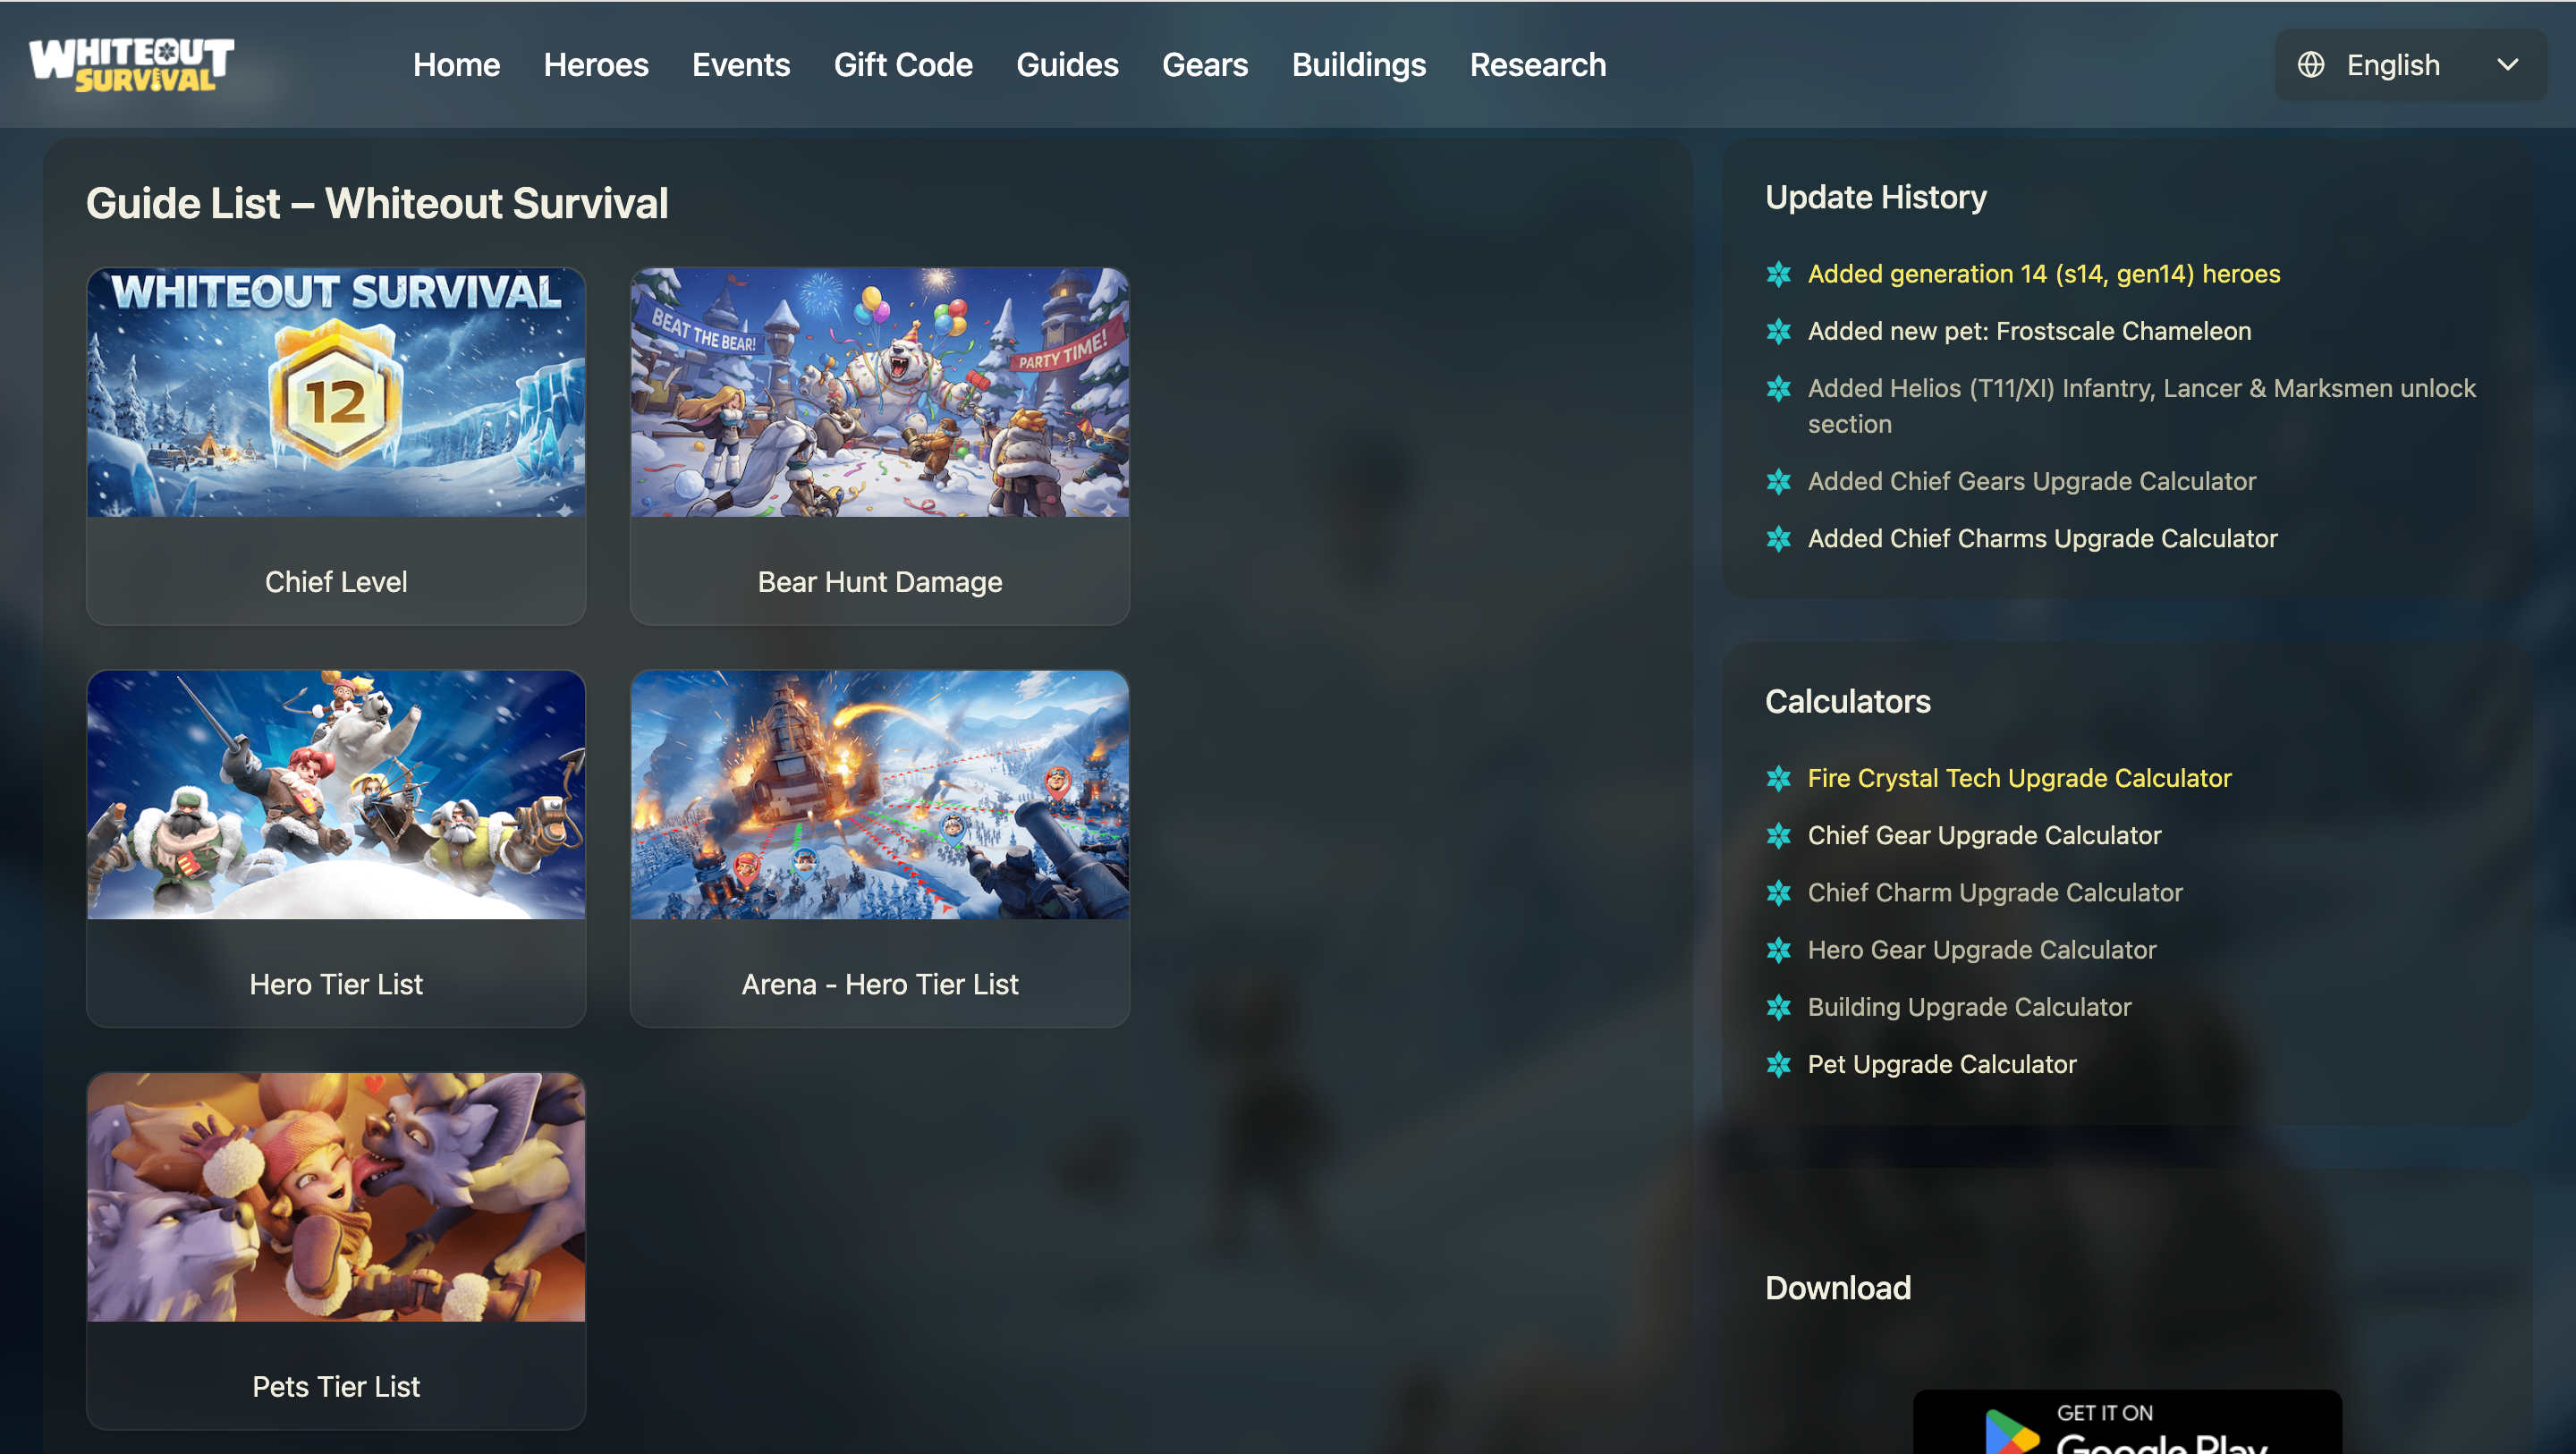
Task: Open the Guides menu item
Action: tap(1067, 64)
